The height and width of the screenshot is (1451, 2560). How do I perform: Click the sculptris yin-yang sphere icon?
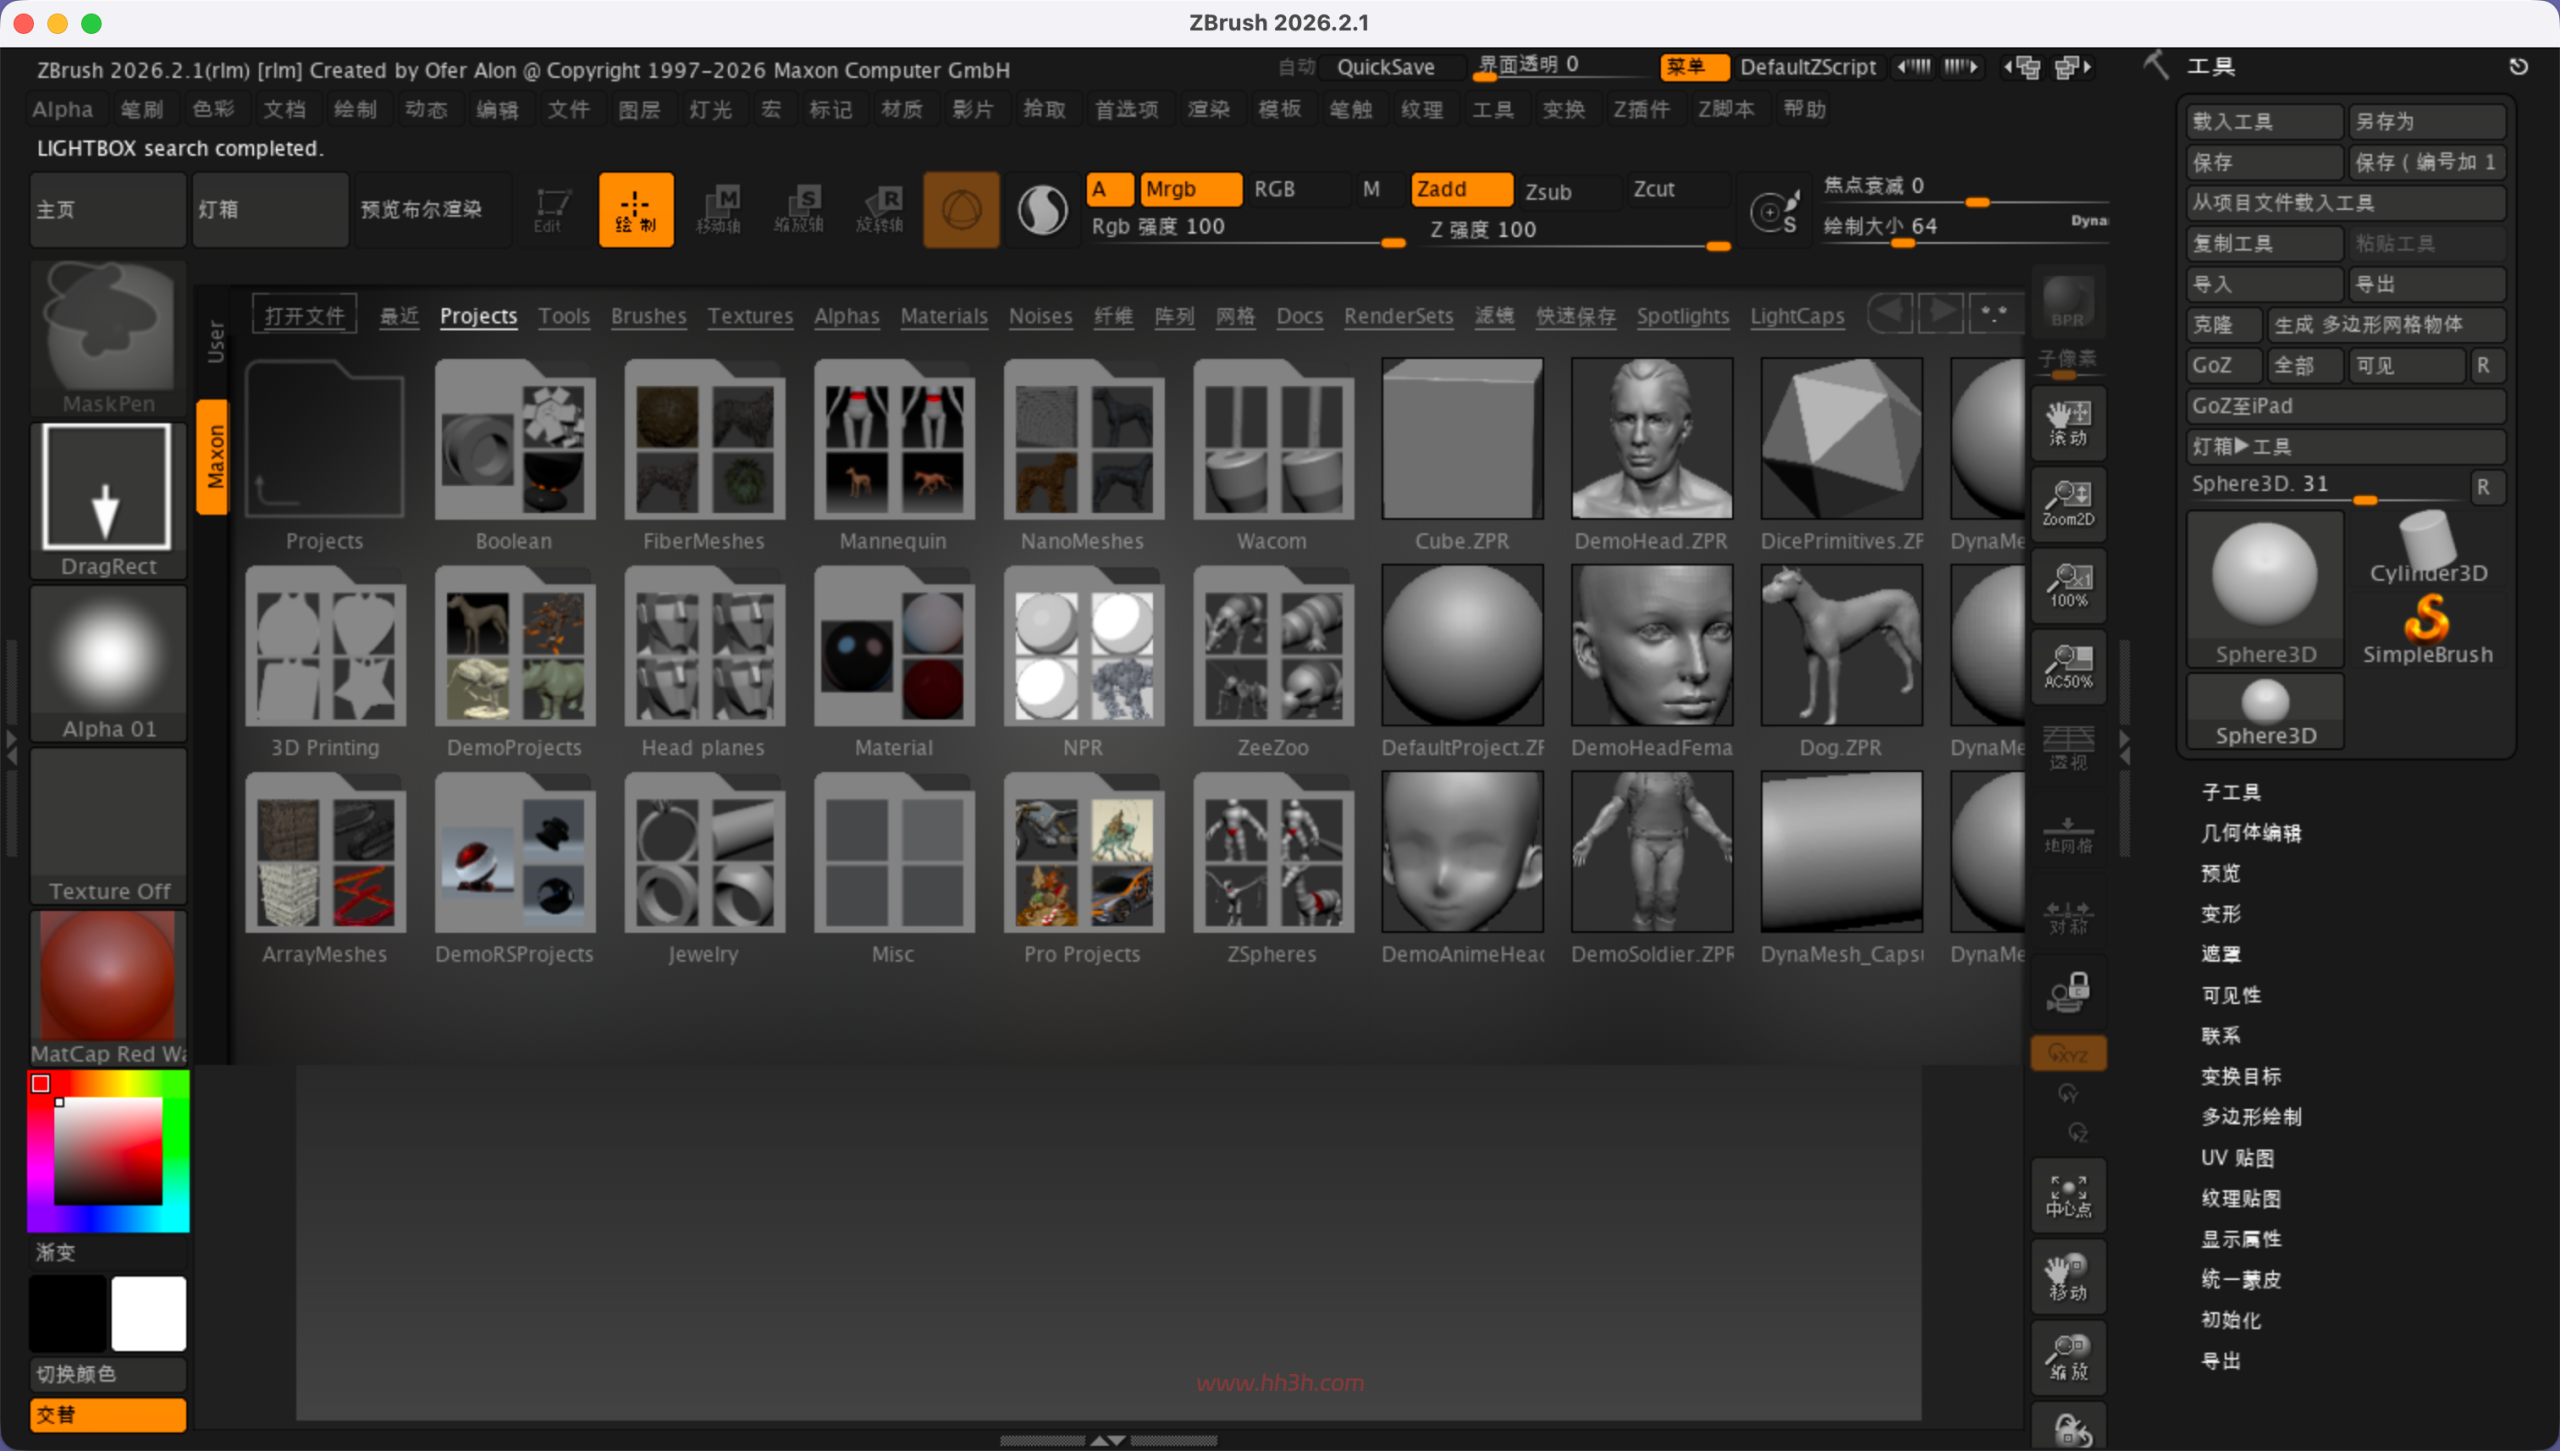[x=1042, y=210]
